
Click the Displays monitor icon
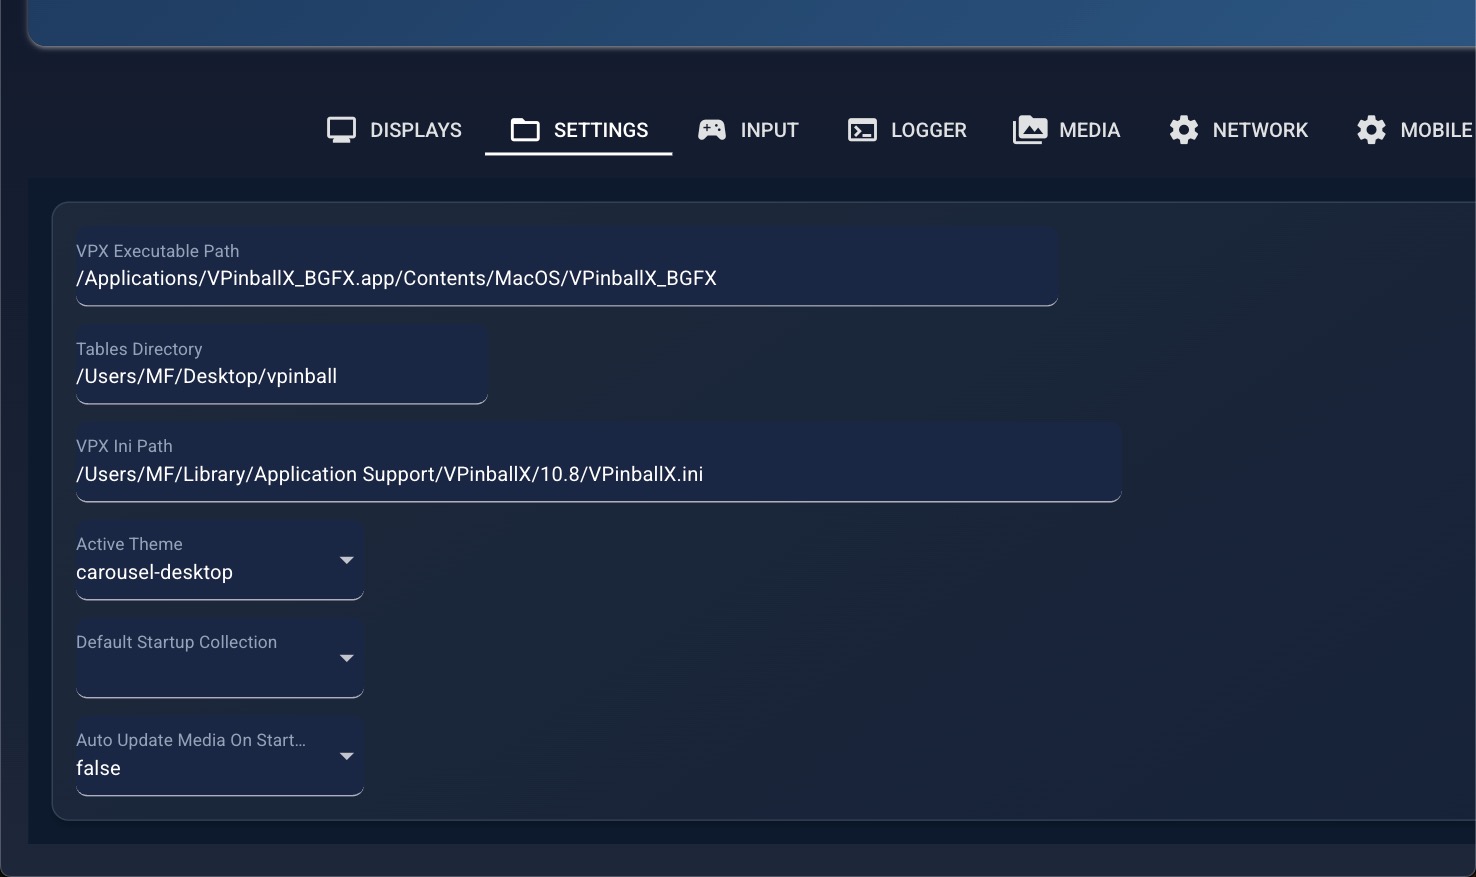click(341, 129)
